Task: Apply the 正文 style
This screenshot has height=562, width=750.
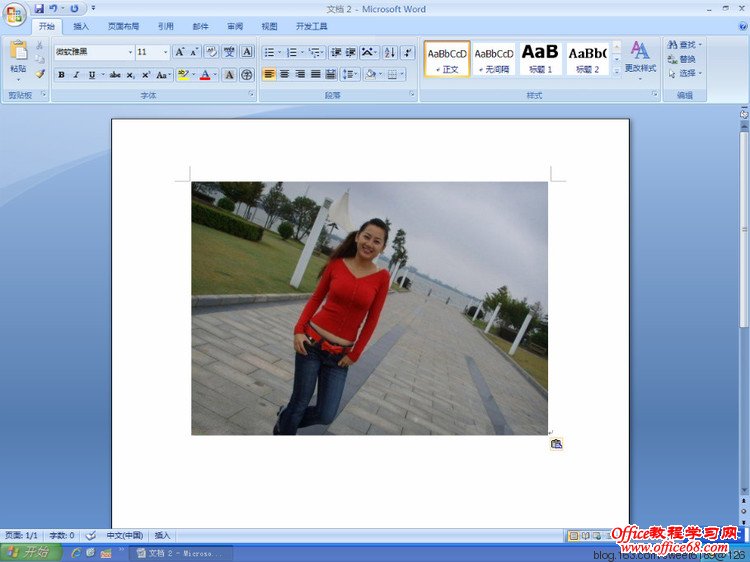Action: (x=447, y=59)
